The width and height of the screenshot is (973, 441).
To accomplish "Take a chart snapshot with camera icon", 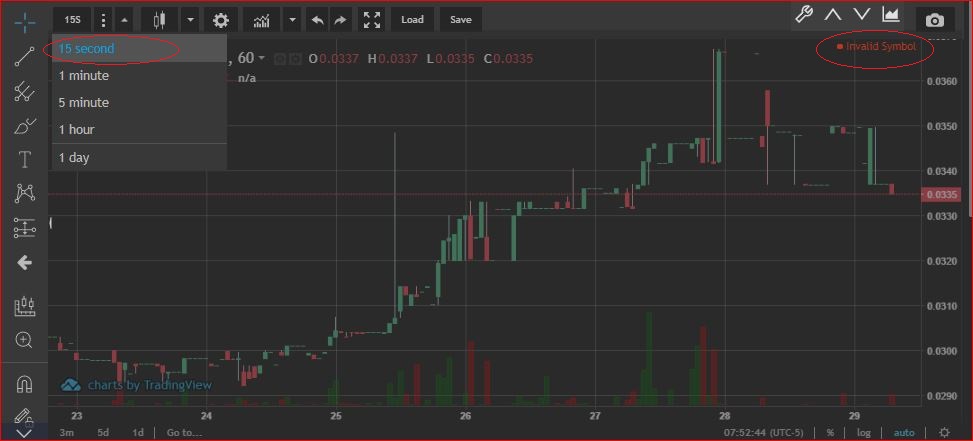I will click(935, 20).
